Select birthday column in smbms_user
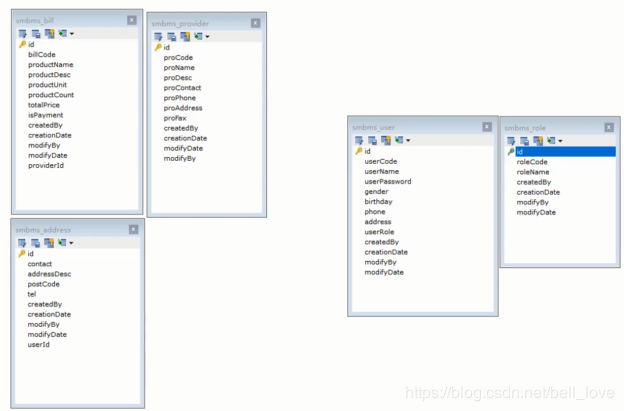The image size is (624, 411). pos(378,202)
